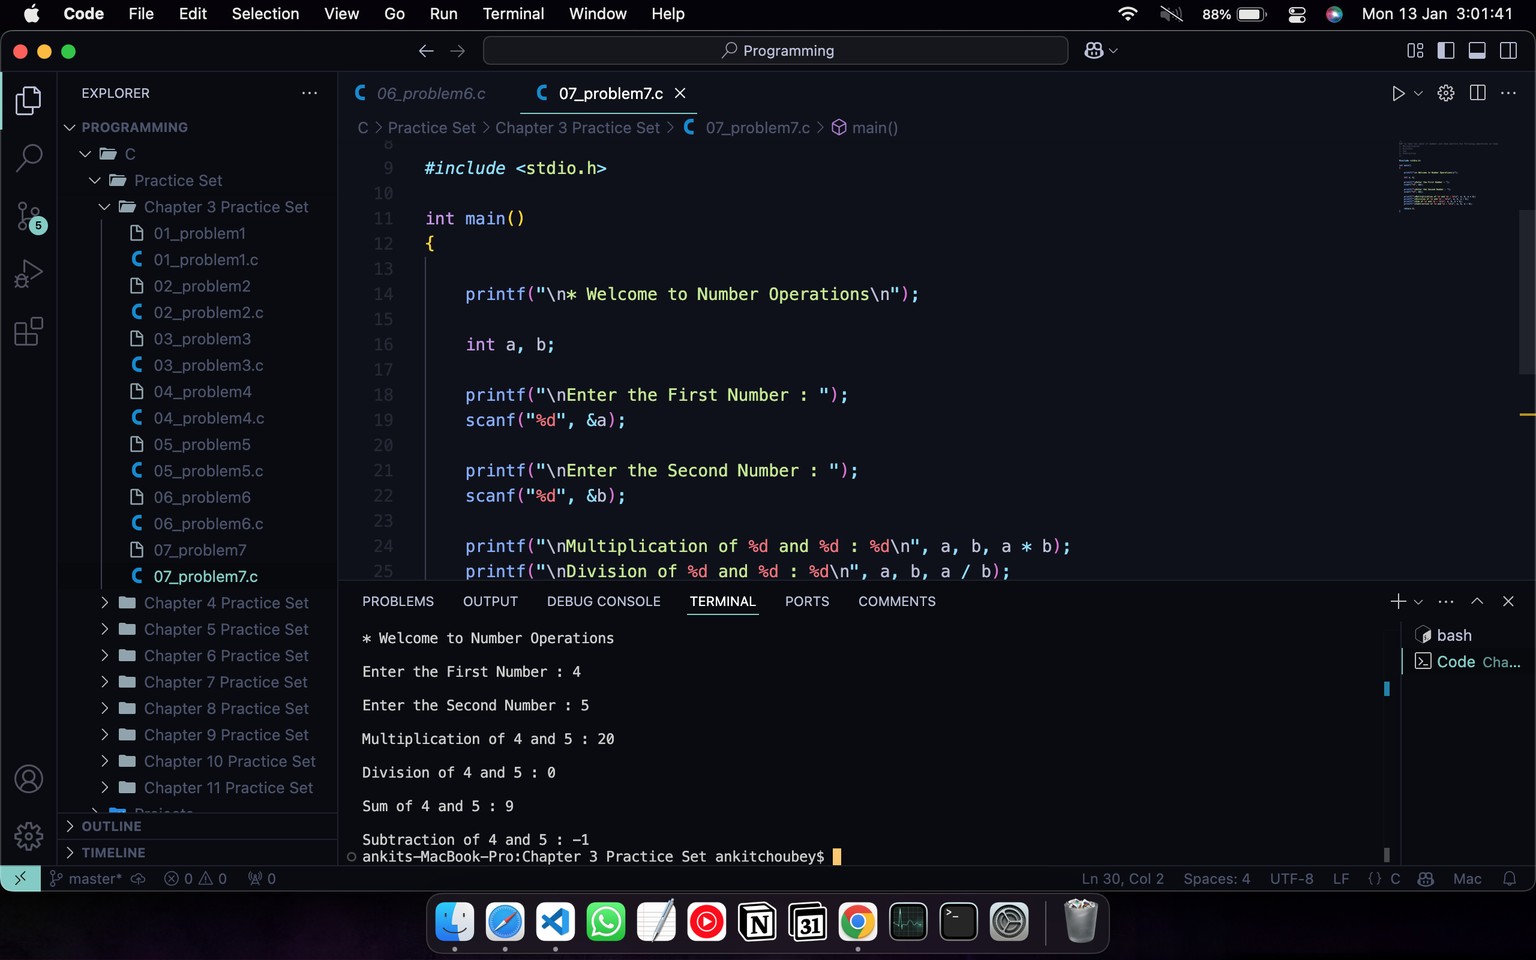Open Explorer Views and More Actions
Screen dimensions: 1536x960
coord(310,93)
